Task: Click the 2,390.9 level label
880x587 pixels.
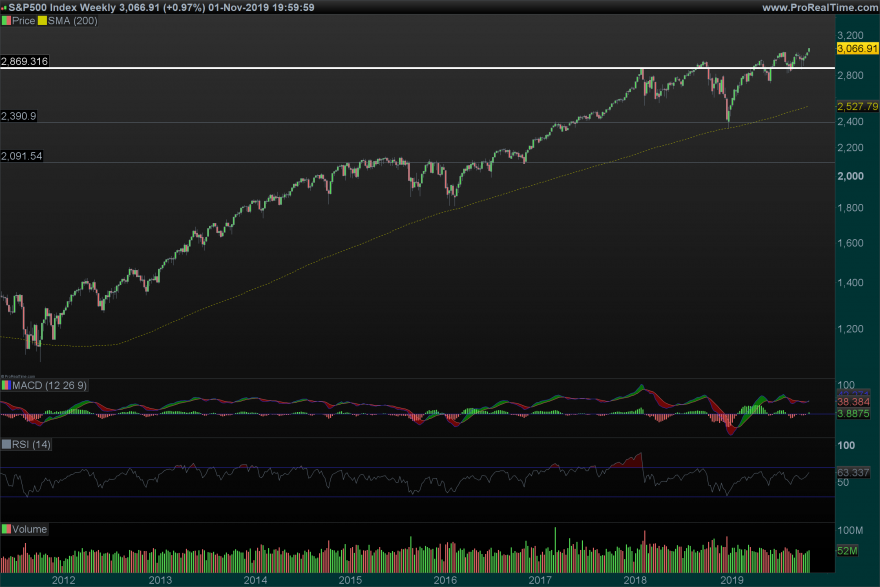Action: [19, 116]
